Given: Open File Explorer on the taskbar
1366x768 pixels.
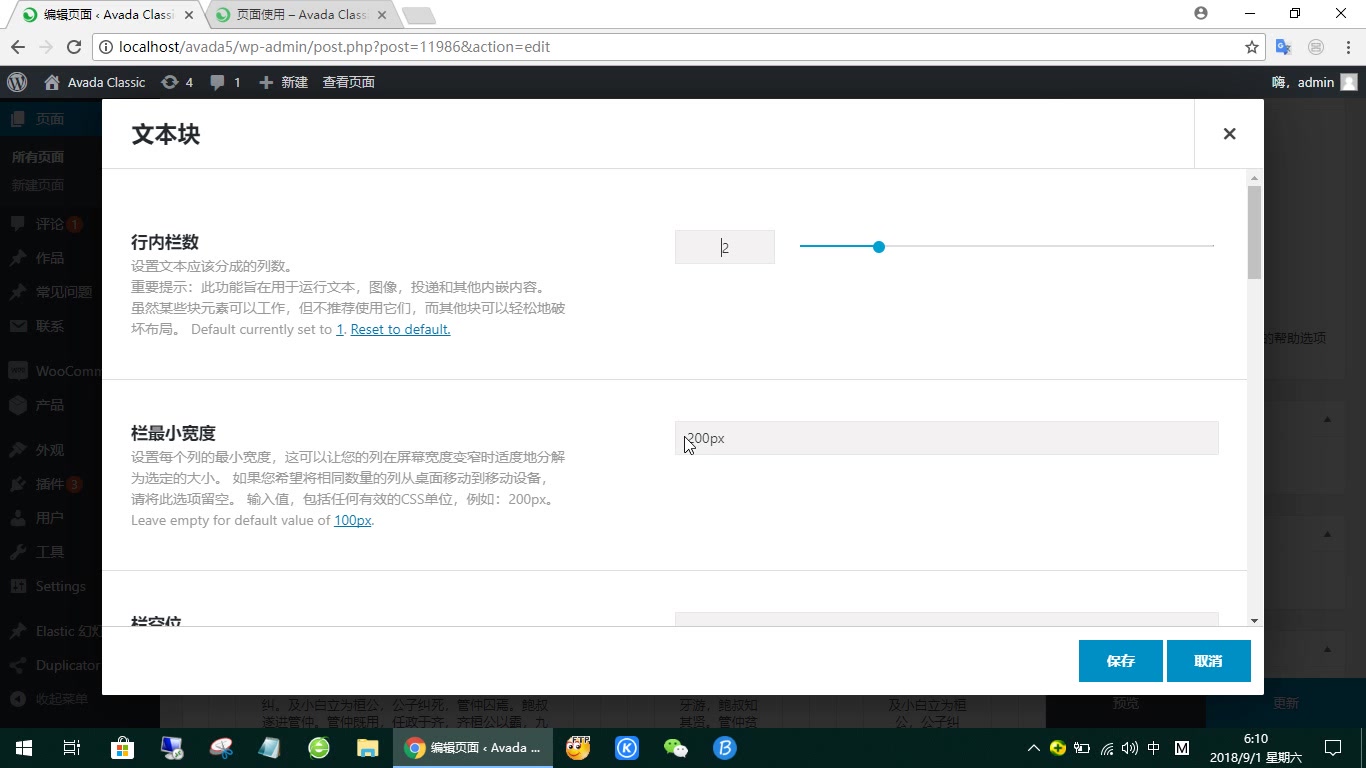Looking at the screenshot, I should (368, 747).
